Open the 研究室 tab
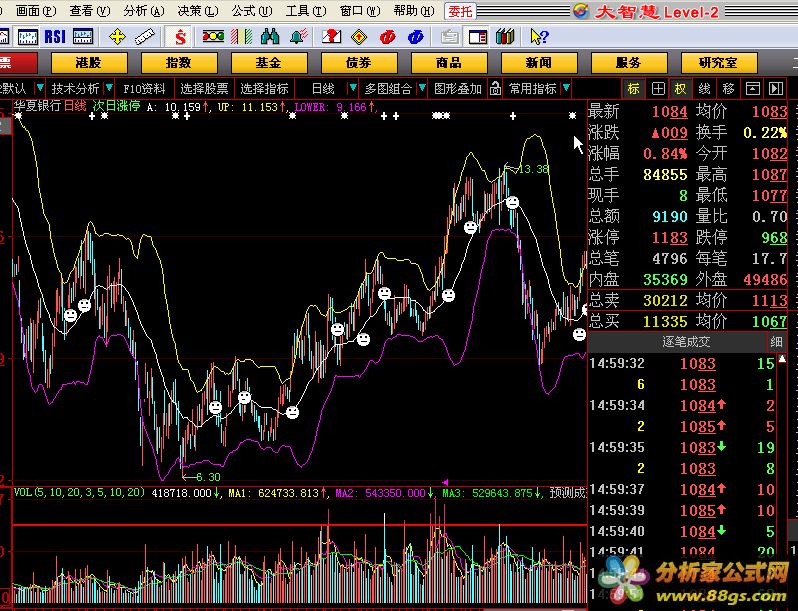This screenshot has height=611, width=798. coord(719,63)
